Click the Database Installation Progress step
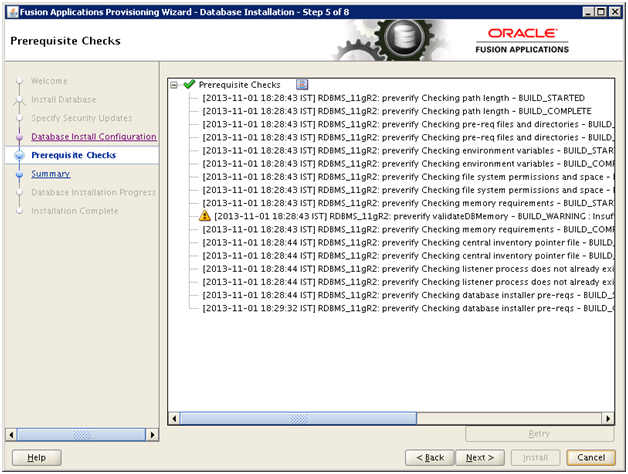This screenshot has height=474, width=628. coord(94,192)
